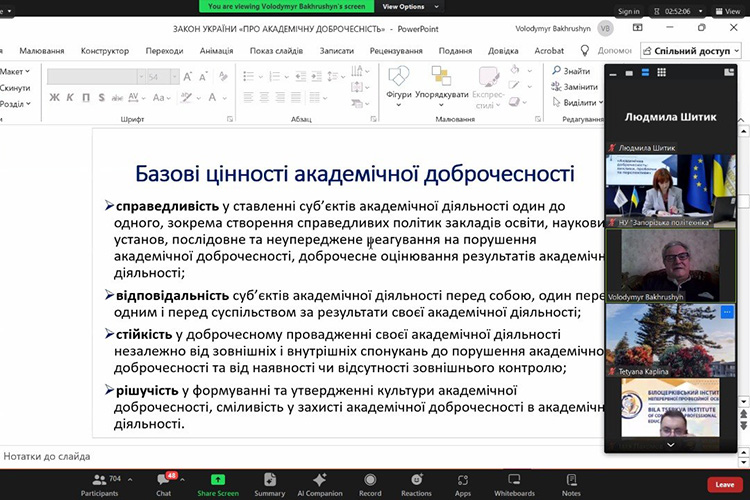Image resolution: width=750 pixels, height=500 pixels.
Task: Open Zoom Whiteboards
Action: (514, 481)
